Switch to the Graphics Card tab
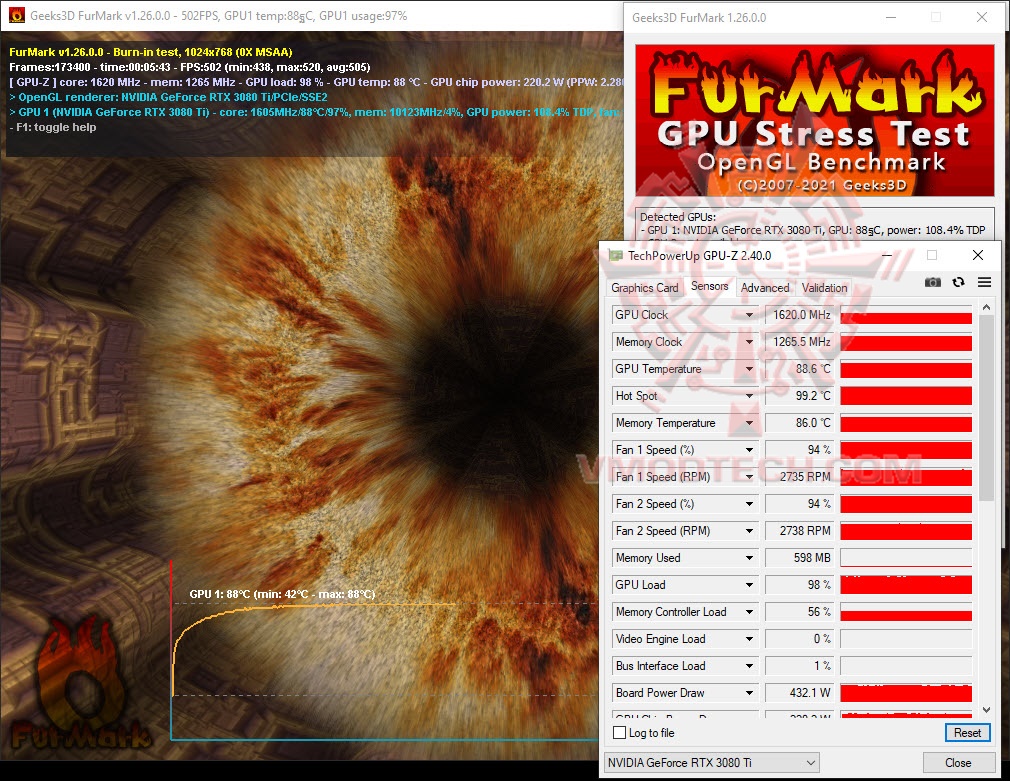1010x781 pixels. coord(644,288)
